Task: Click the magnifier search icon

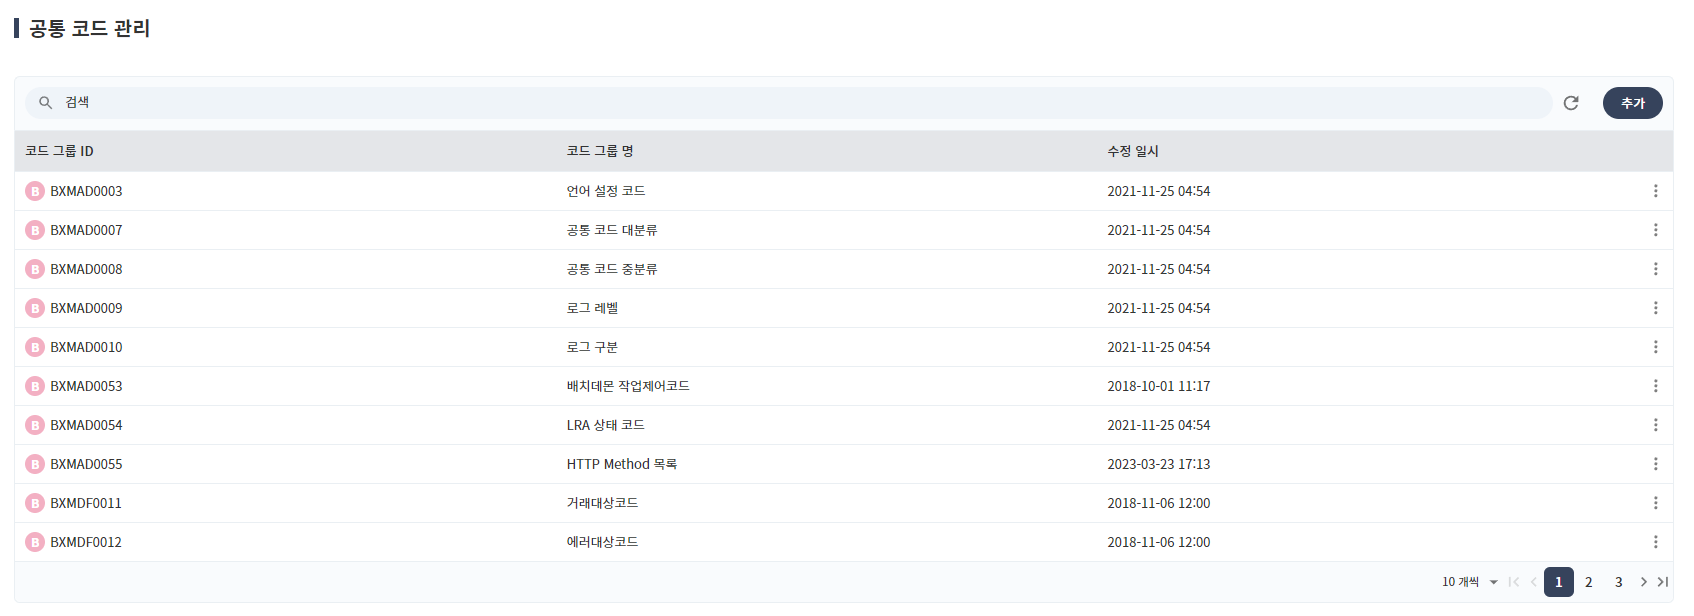Action: (45, 103)
